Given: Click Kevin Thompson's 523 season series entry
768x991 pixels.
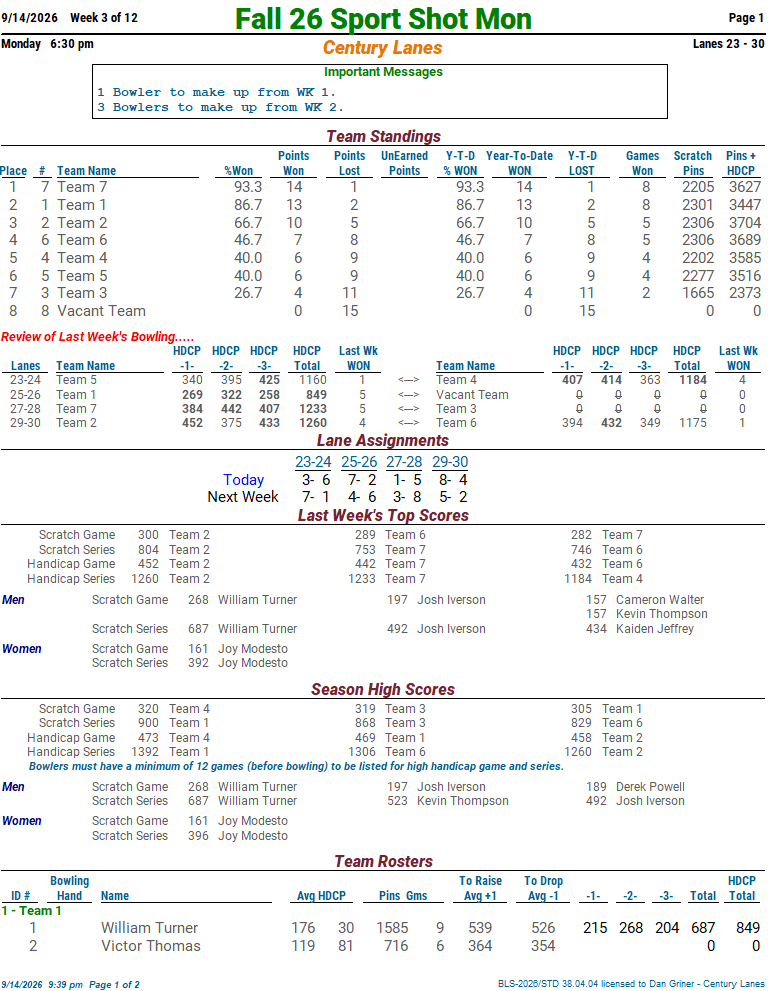Looking at the screenshot, I should pyautogui.click(x=448, y=801).
